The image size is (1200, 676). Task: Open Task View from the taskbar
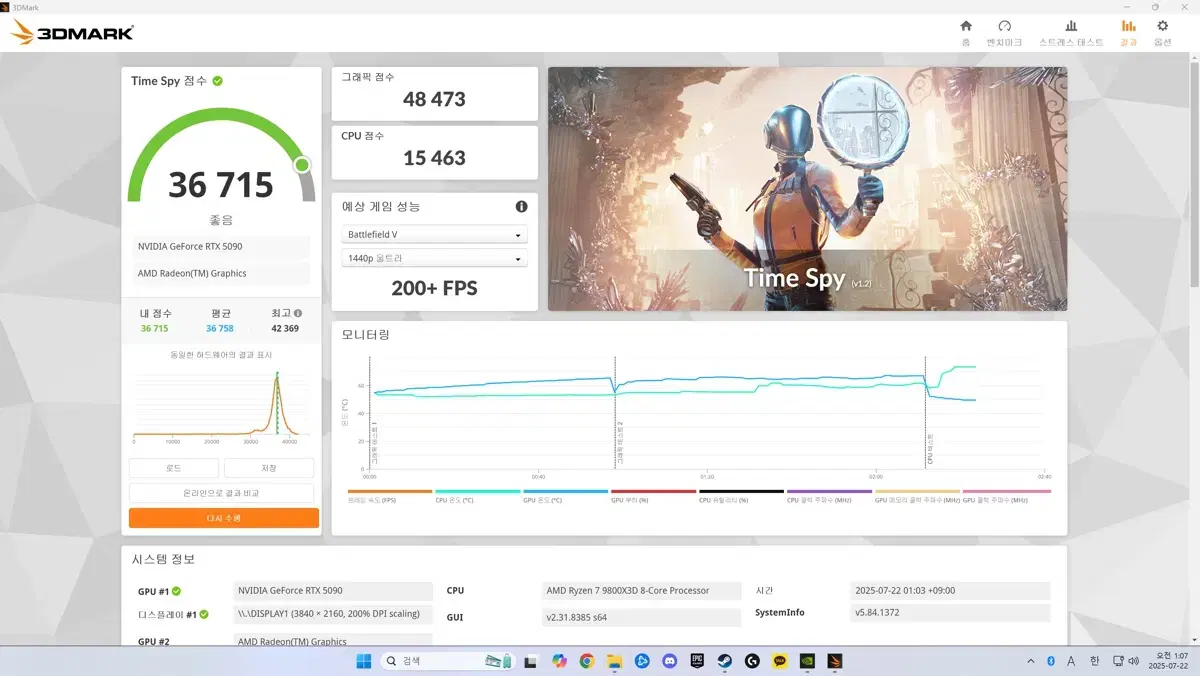point(531,661)
